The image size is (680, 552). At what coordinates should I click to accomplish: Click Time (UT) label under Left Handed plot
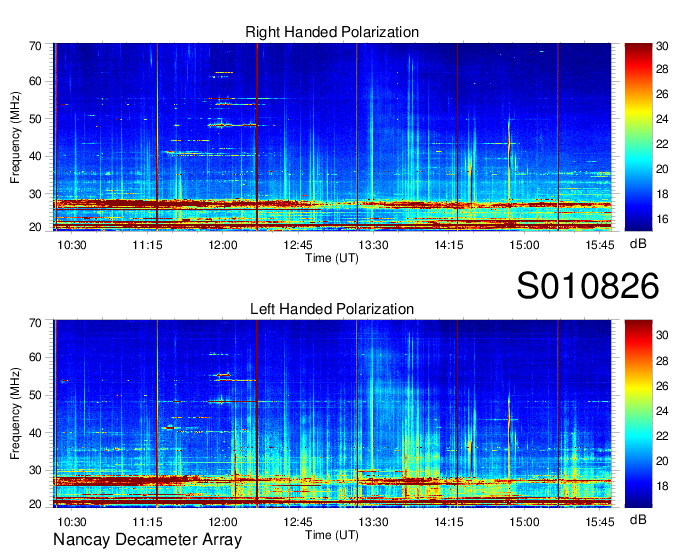[332, 535]
